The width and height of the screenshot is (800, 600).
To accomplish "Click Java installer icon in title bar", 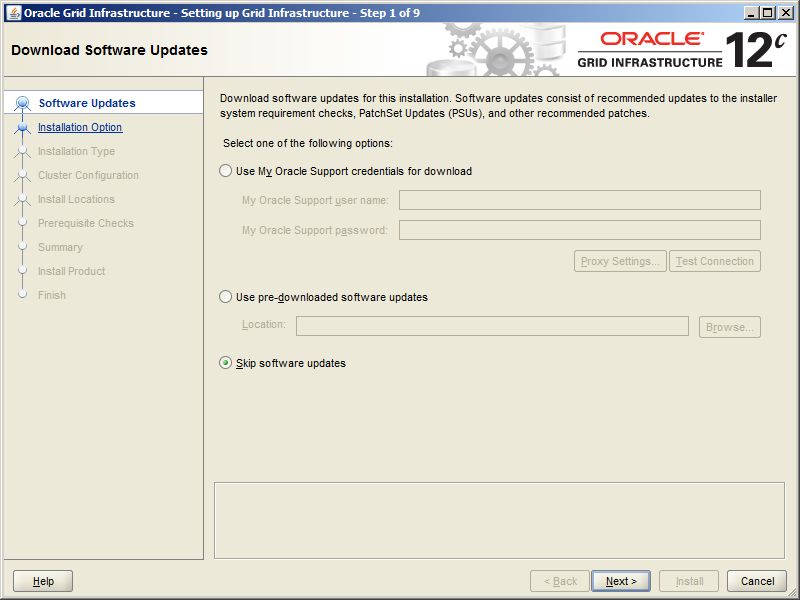I will pos(13,13).
